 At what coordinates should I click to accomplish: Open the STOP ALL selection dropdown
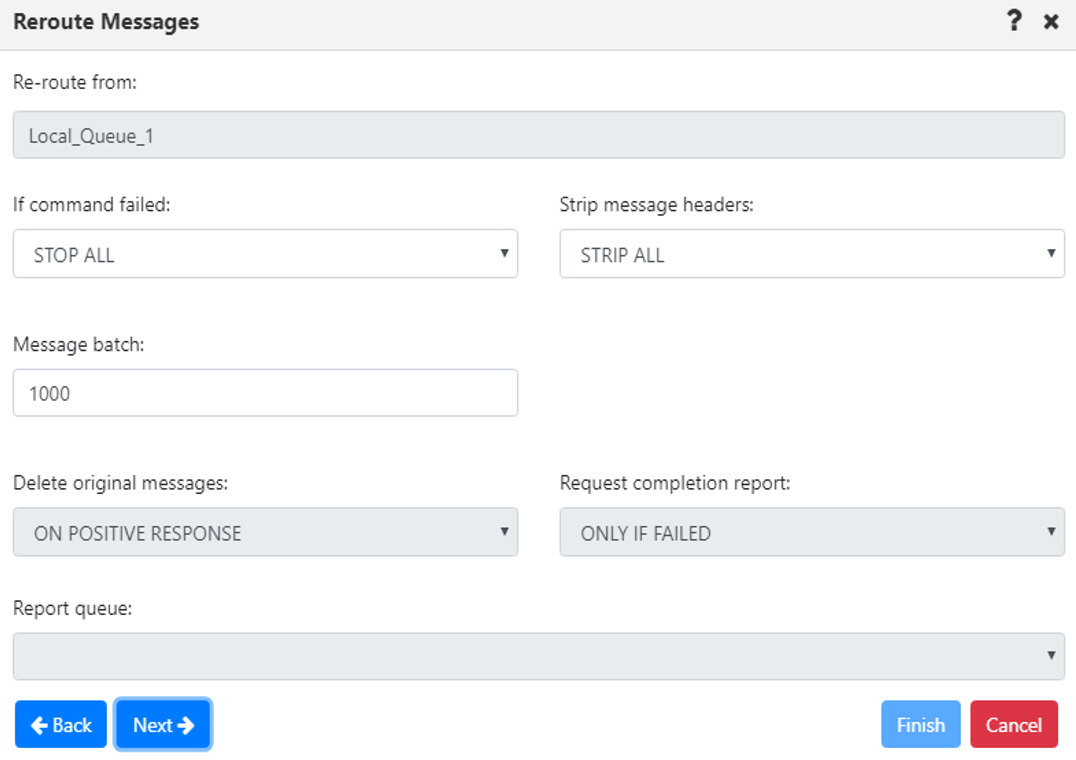pos(265,254)
